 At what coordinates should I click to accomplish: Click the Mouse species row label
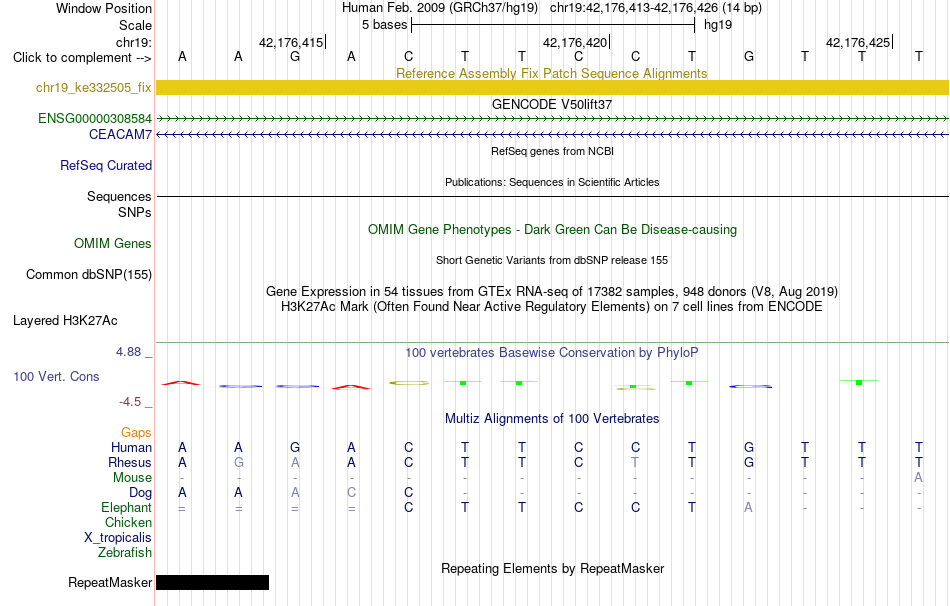132,478
